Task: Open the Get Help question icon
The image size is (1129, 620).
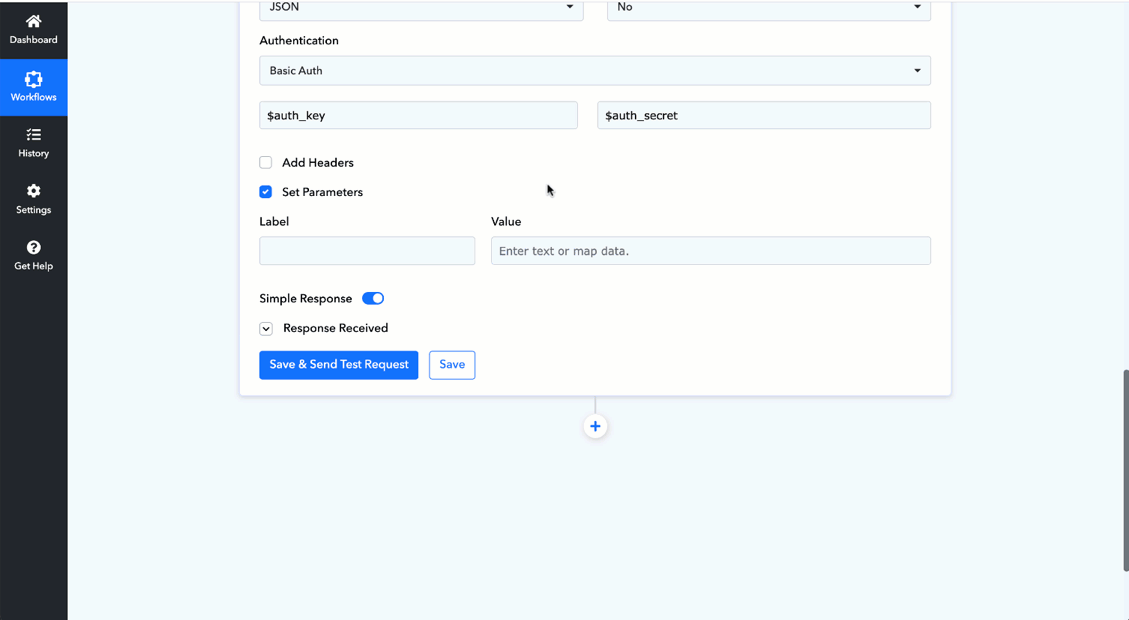Action: [x=33, y=247]
